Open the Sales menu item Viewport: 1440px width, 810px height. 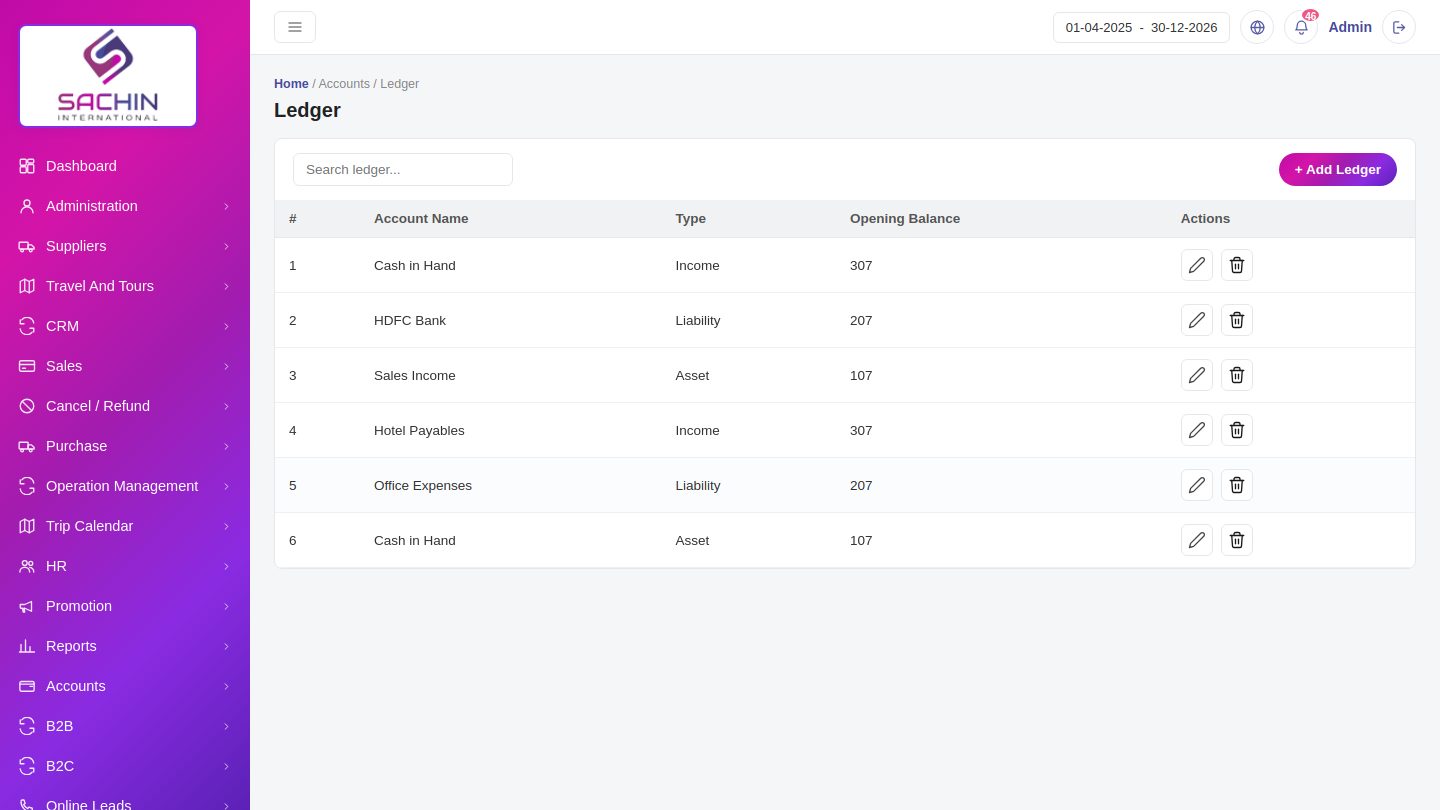[x=125, y=366]
